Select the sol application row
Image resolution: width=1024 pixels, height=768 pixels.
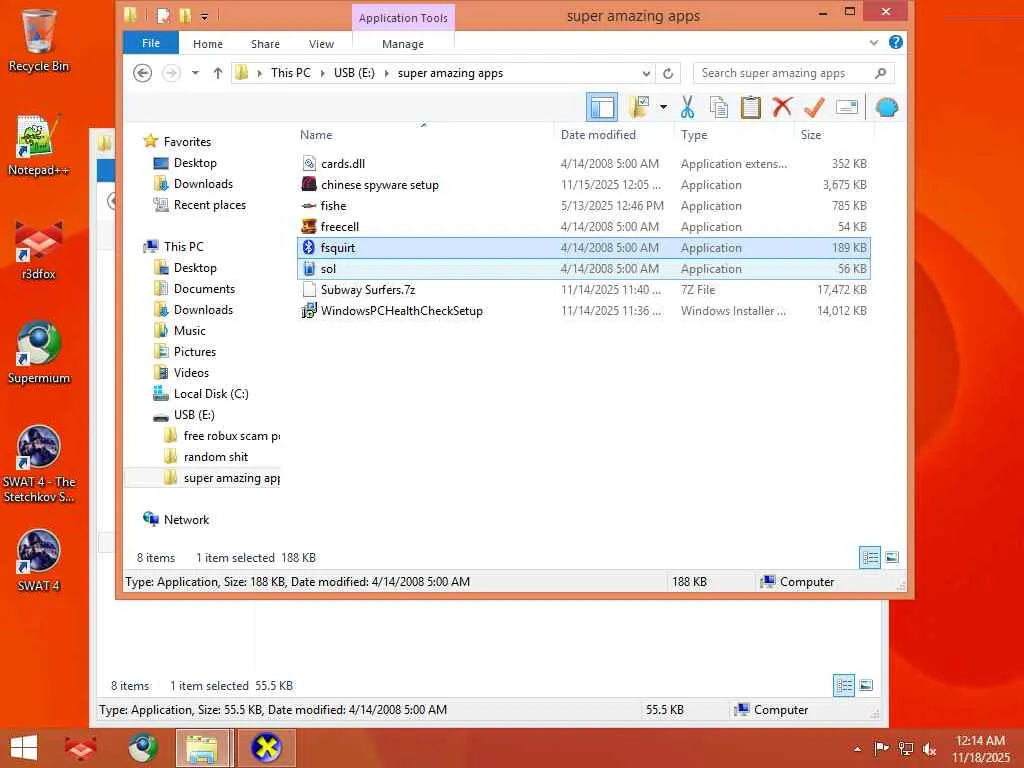click(x=583, y=268)
